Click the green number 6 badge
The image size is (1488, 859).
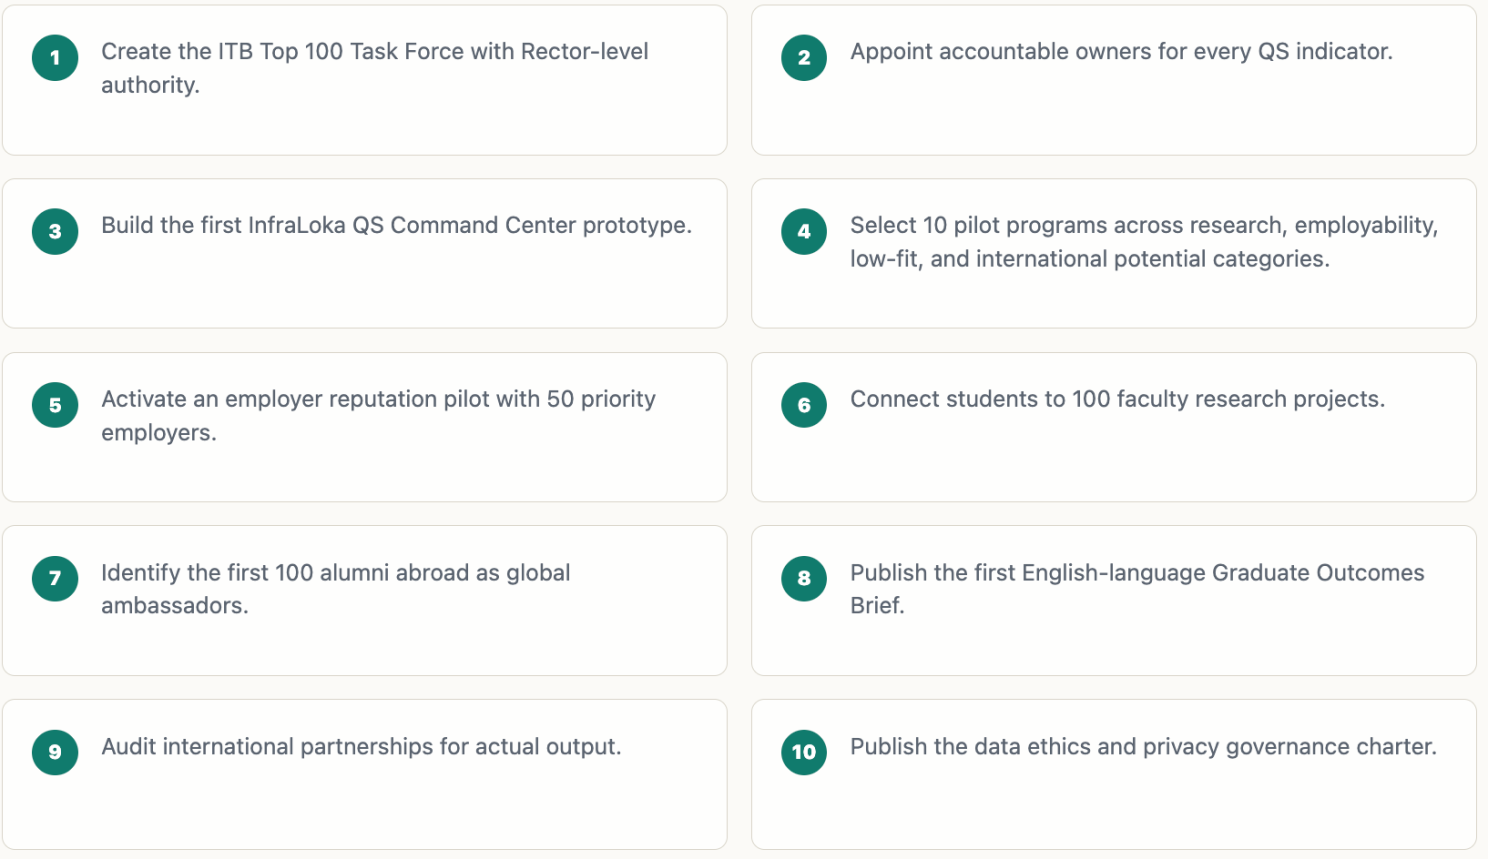804,405
